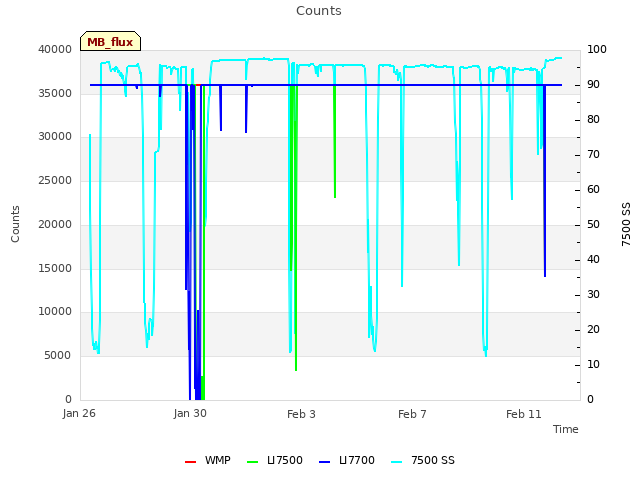Viewport: 640px width, 480px height.
Task: Toggle the LI7700 legend entry
Action: (347, 460)
